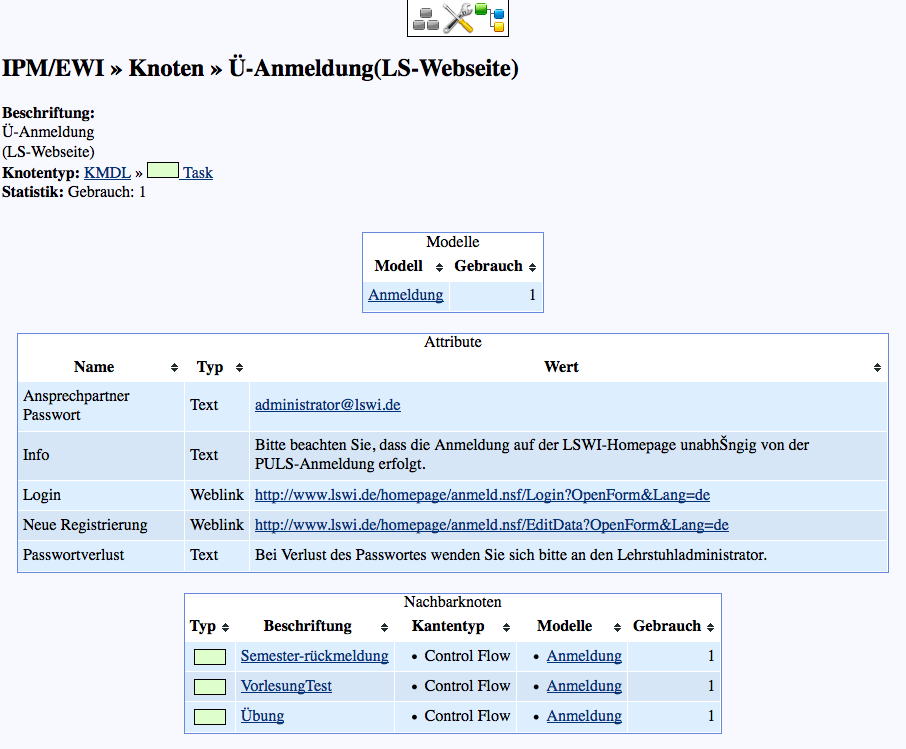The width and height of the screenshot is (906, 749).
Task: Click green swatch in Semester-rückmeldung row
Action: [x=210, y=657]
